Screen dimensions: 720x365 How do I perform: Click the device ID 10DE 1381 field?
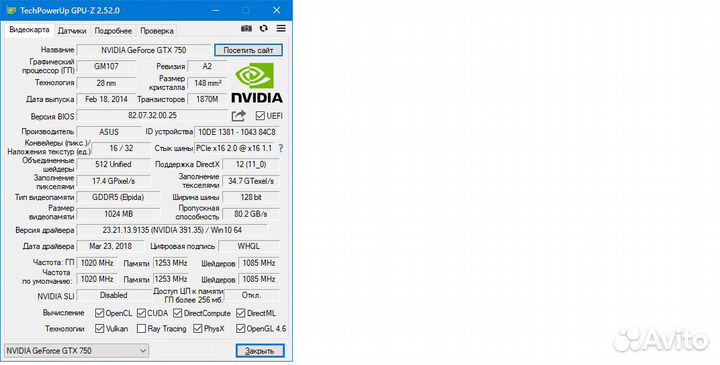[236, 132]
